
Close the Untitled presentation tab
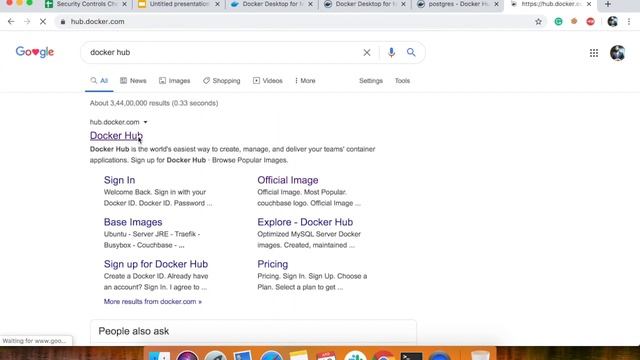pos(218,4)
